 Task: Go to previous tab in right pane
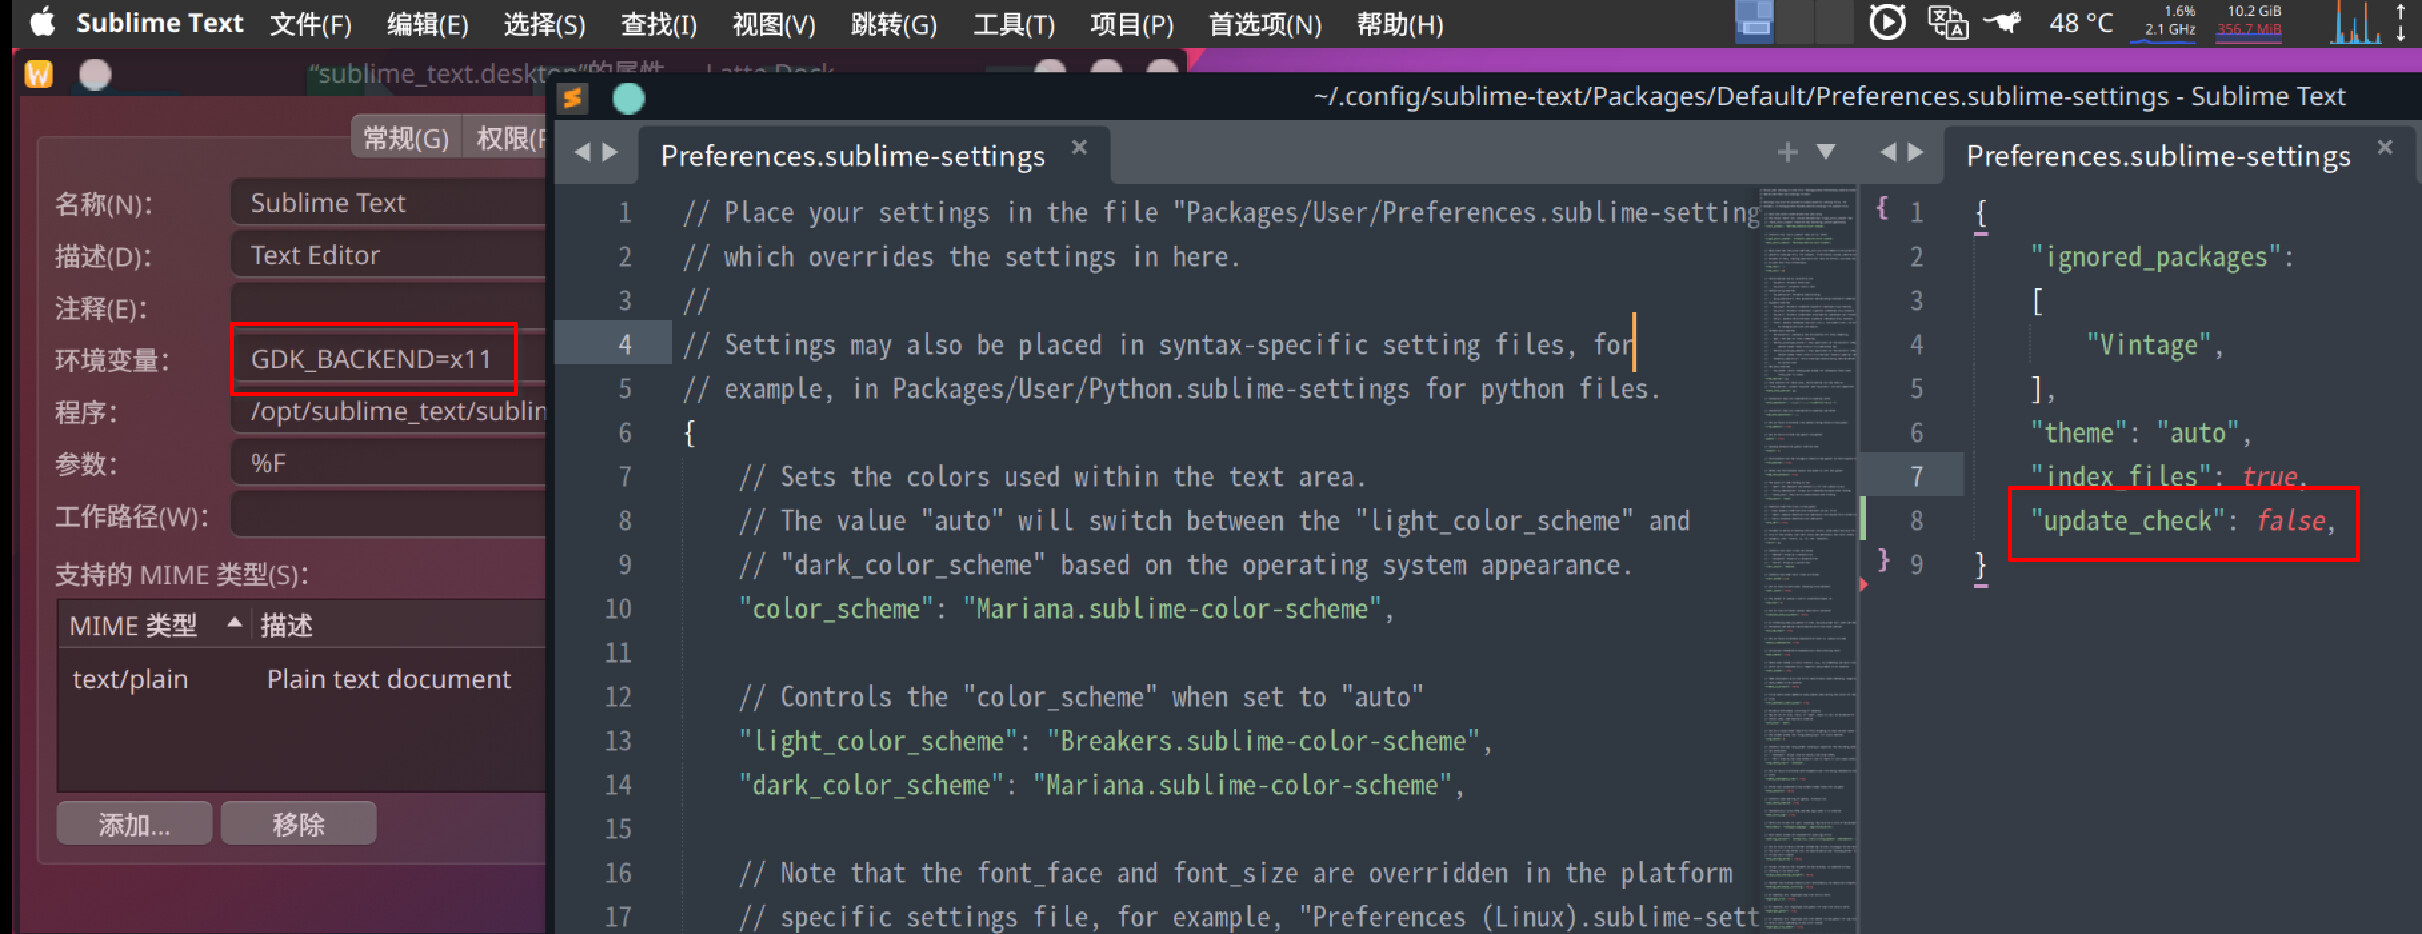pyautogui.click(x=1888, y=152)
